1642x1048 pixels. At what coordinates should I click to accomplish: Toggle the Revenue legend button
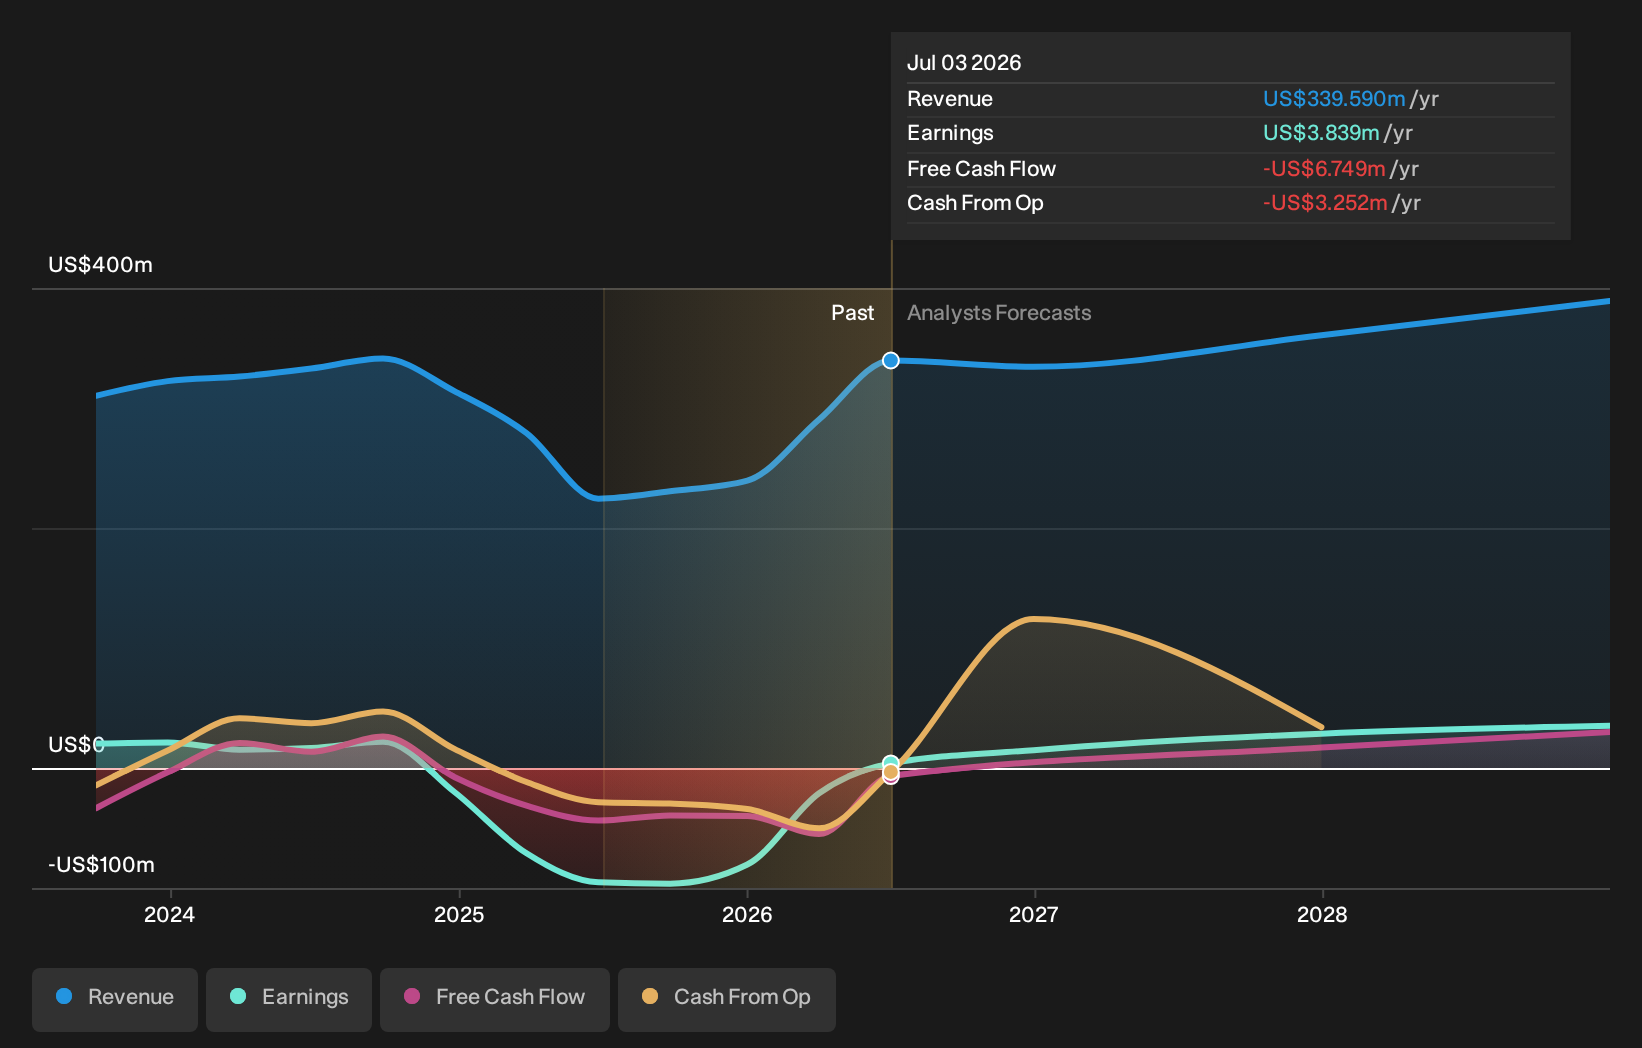point(115,999)
